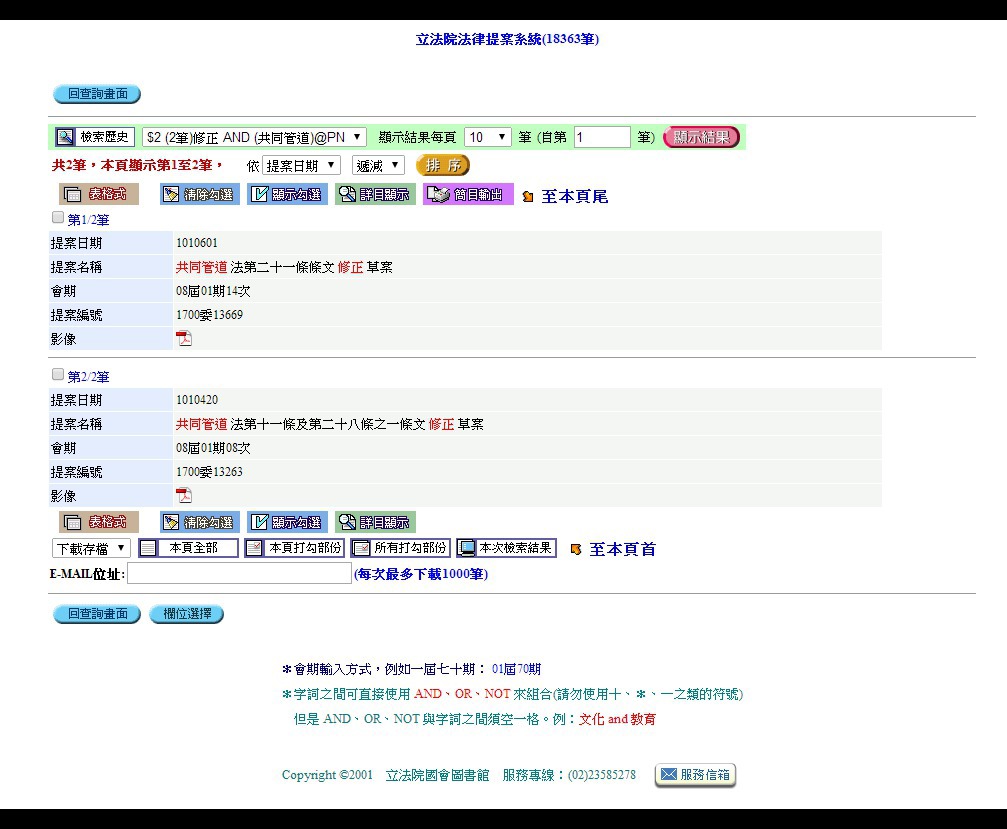Open 下載存檔 download method dropdown
Image resolution: width=1007 pixels, height=829 pixels.
click(91, 548)
